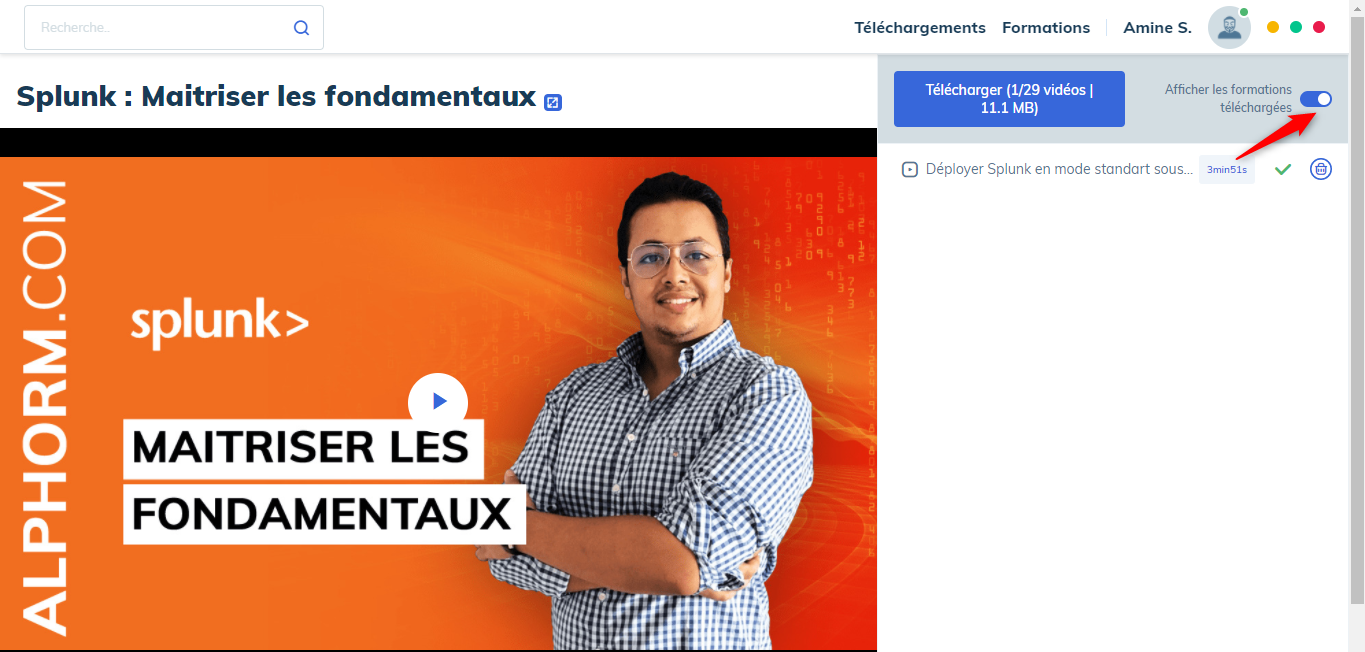Click in the Recherche search field
The width and height of the screenshot is (1365, 652).
pos(160,28)
